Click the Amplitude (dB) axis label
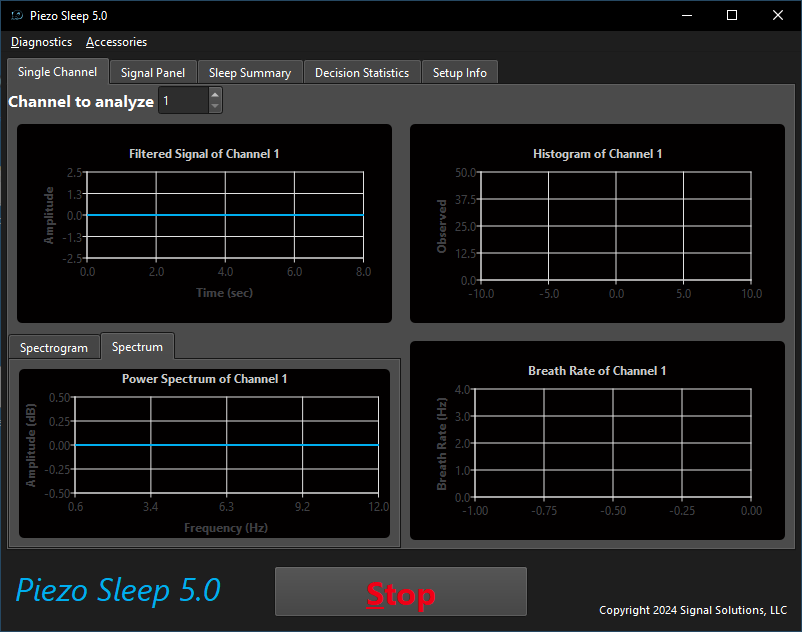The image size is (802, 632). tap(31, 445)
